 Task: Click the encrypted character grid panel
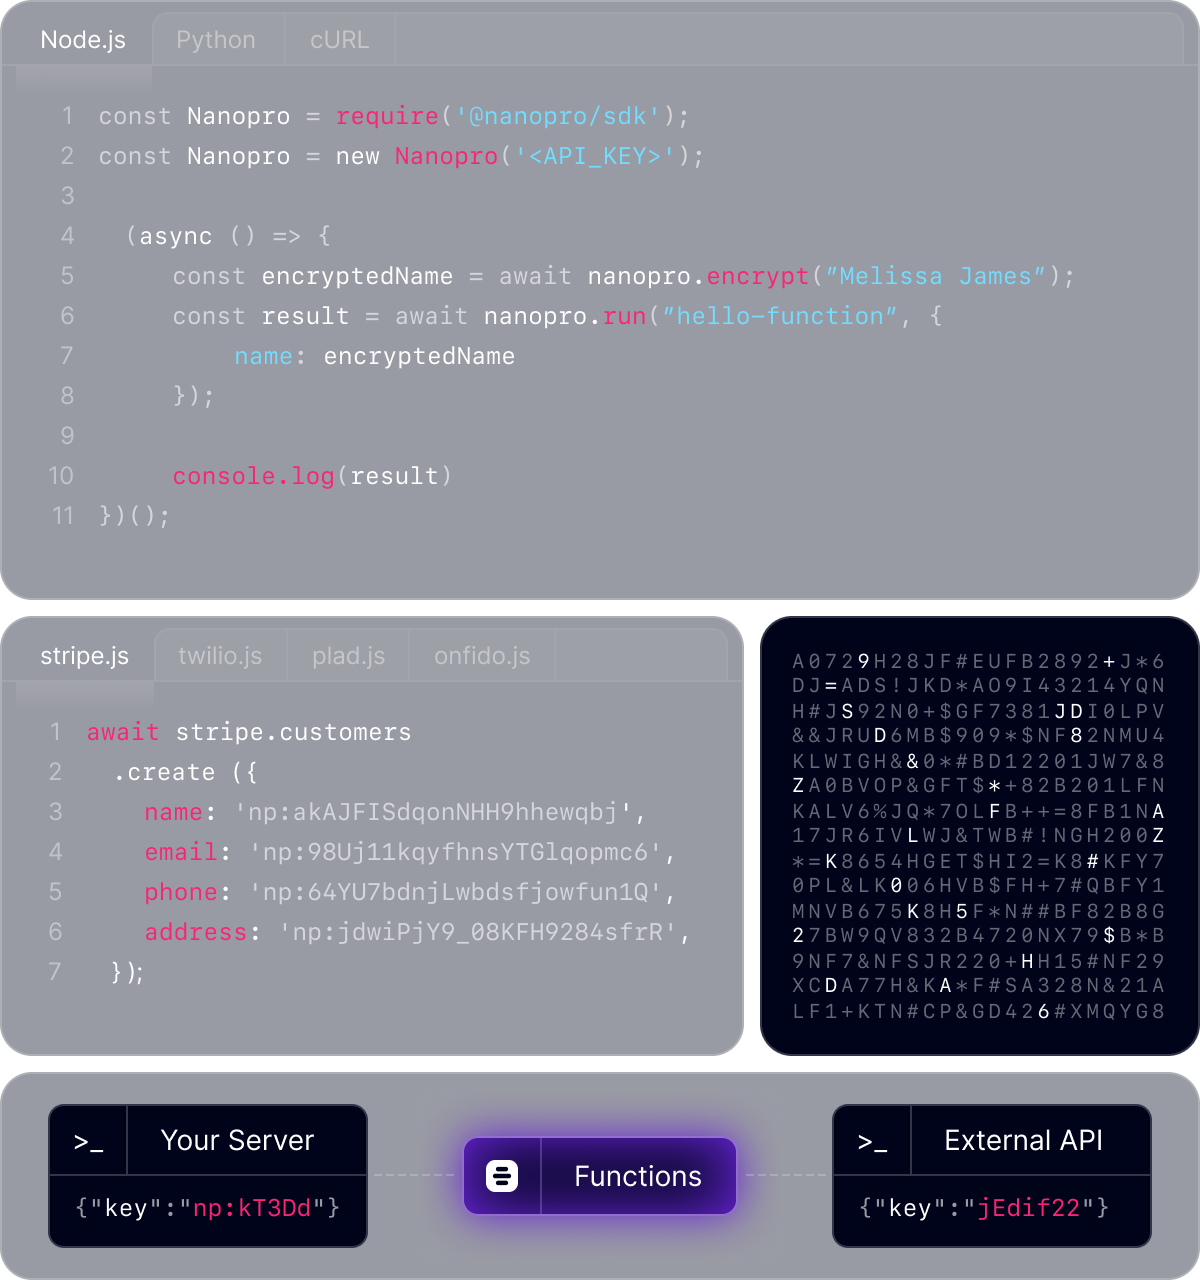point(979,836)
